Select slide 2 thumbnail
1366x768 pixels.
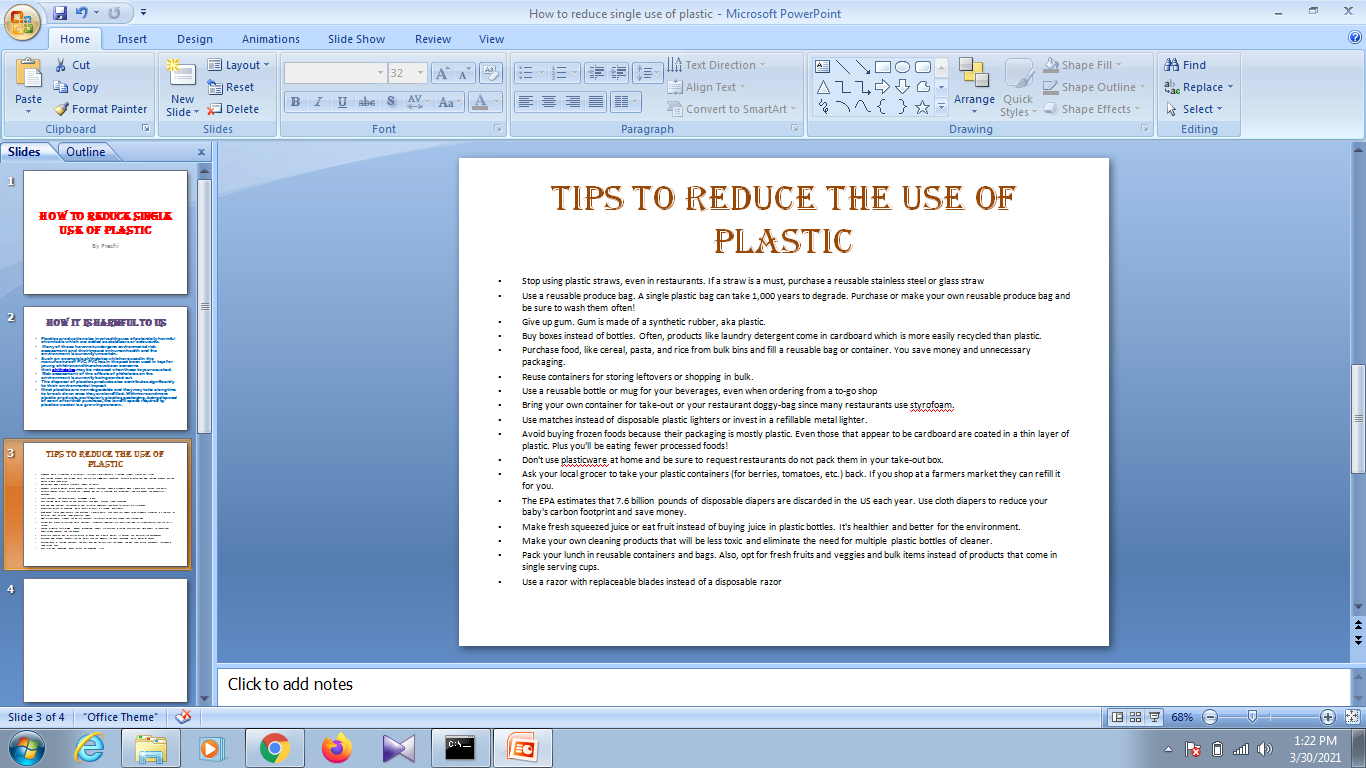click(x=105, y=370)
